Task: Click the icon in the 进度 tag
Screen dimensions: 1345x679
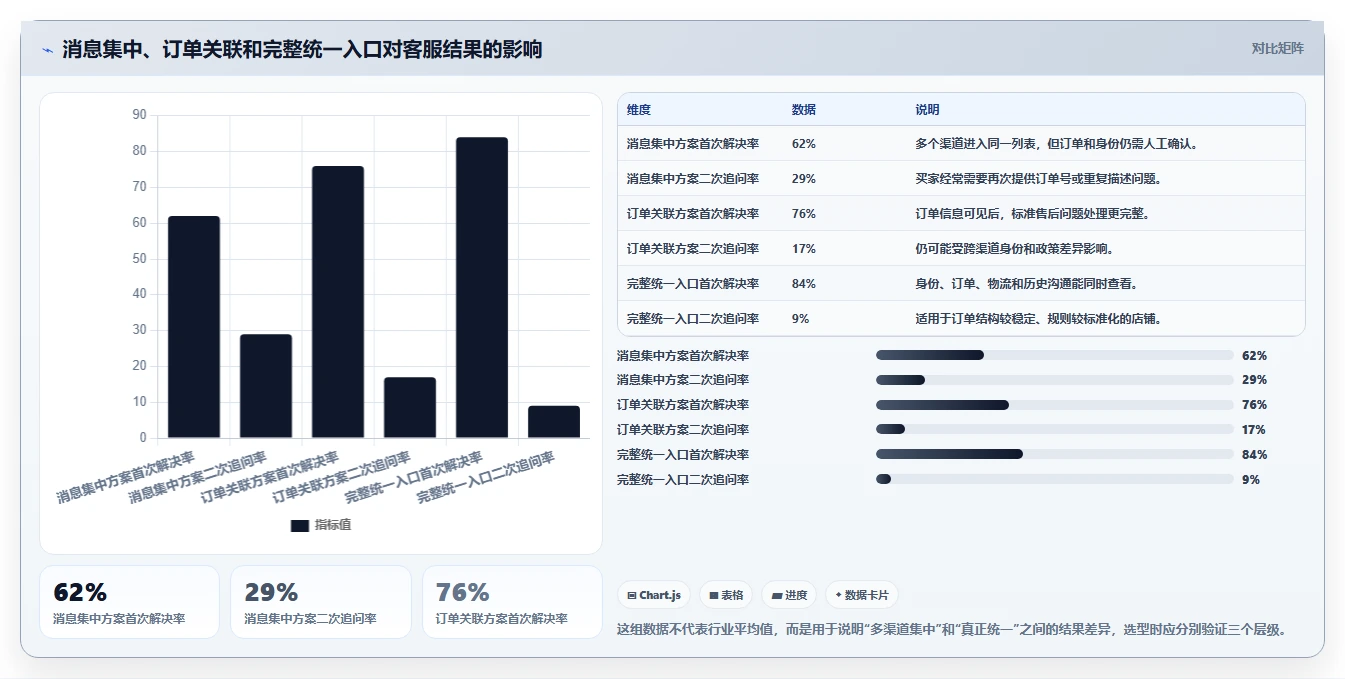Action: (x=776, y=595)
